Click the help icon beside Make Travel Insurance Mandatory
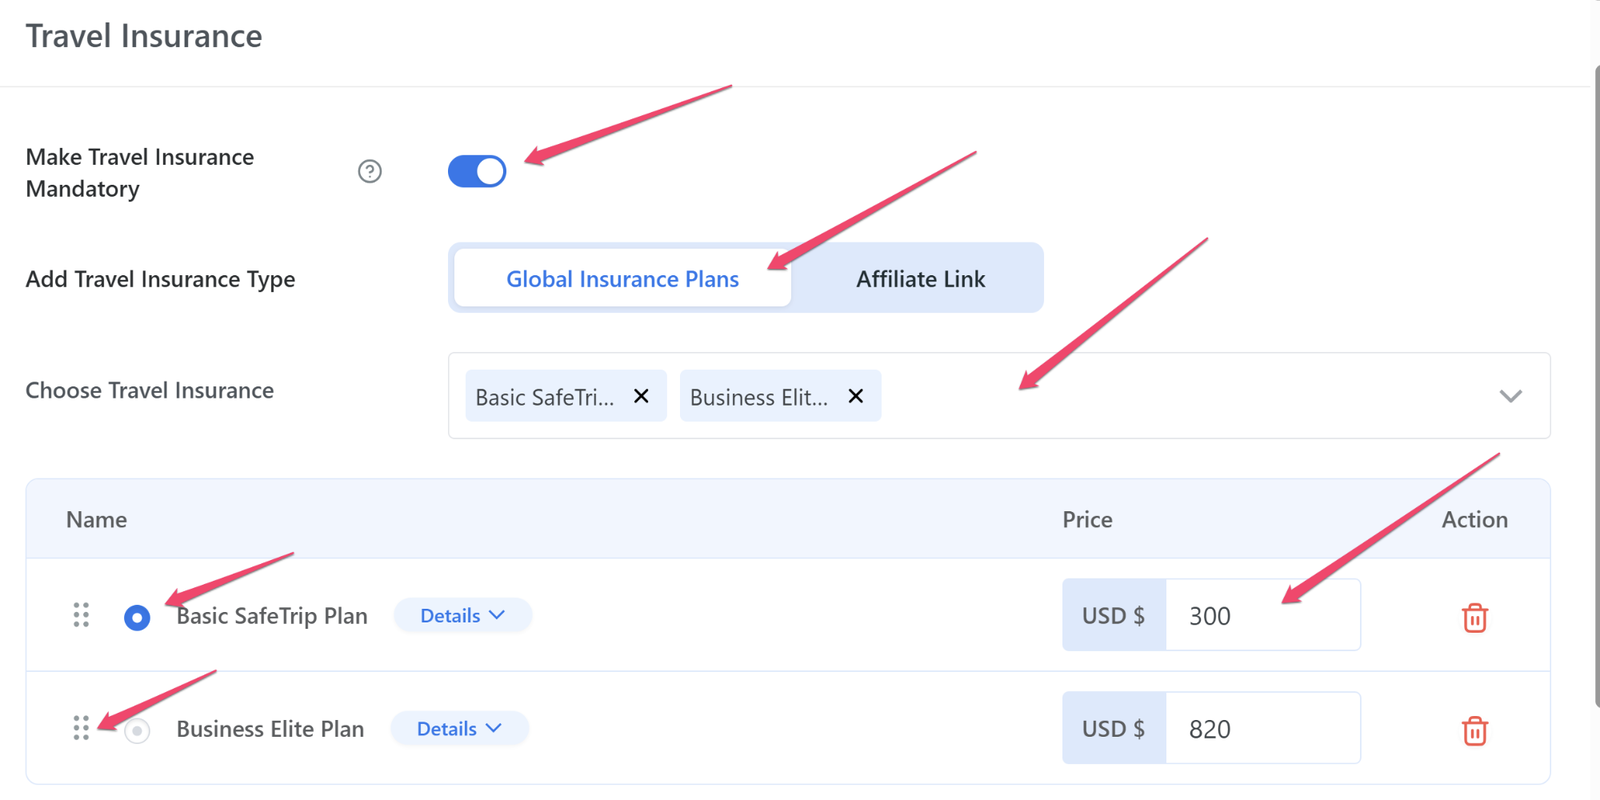1600x800 pixels. pos(369,172)
